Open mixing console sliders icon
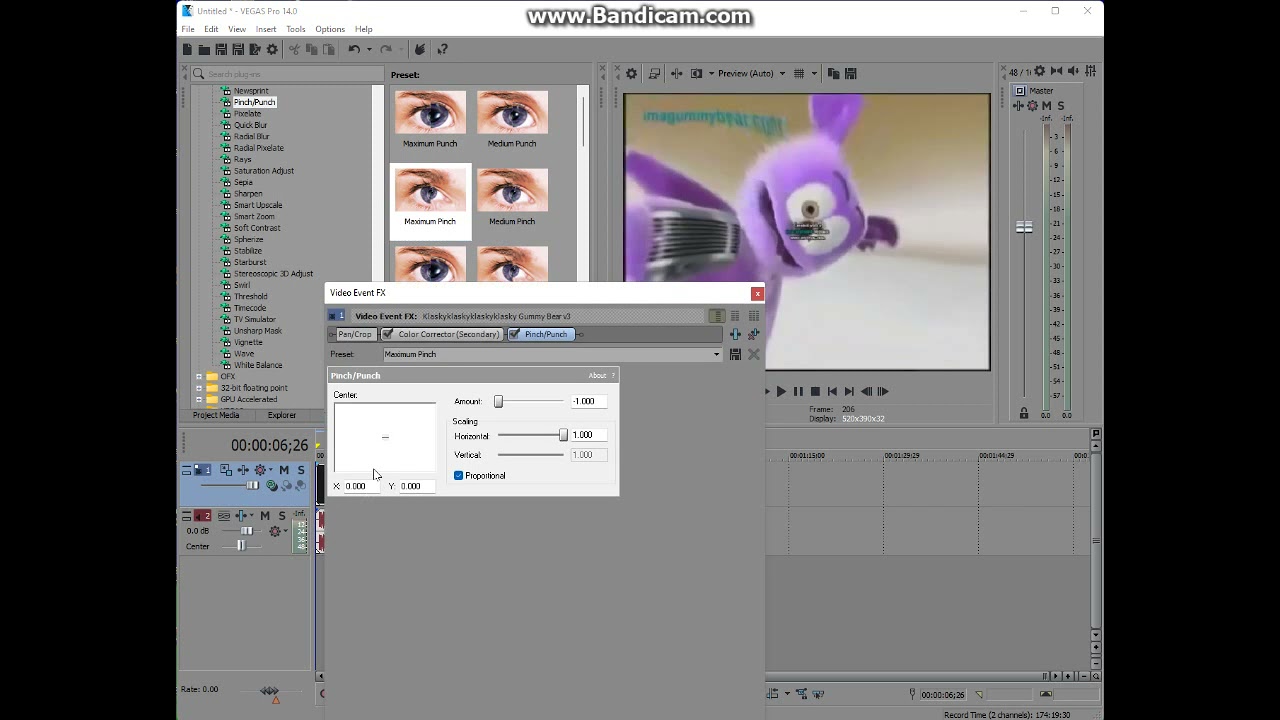Viewport: 1280px width, 720px height. (x=1090, y=71)
